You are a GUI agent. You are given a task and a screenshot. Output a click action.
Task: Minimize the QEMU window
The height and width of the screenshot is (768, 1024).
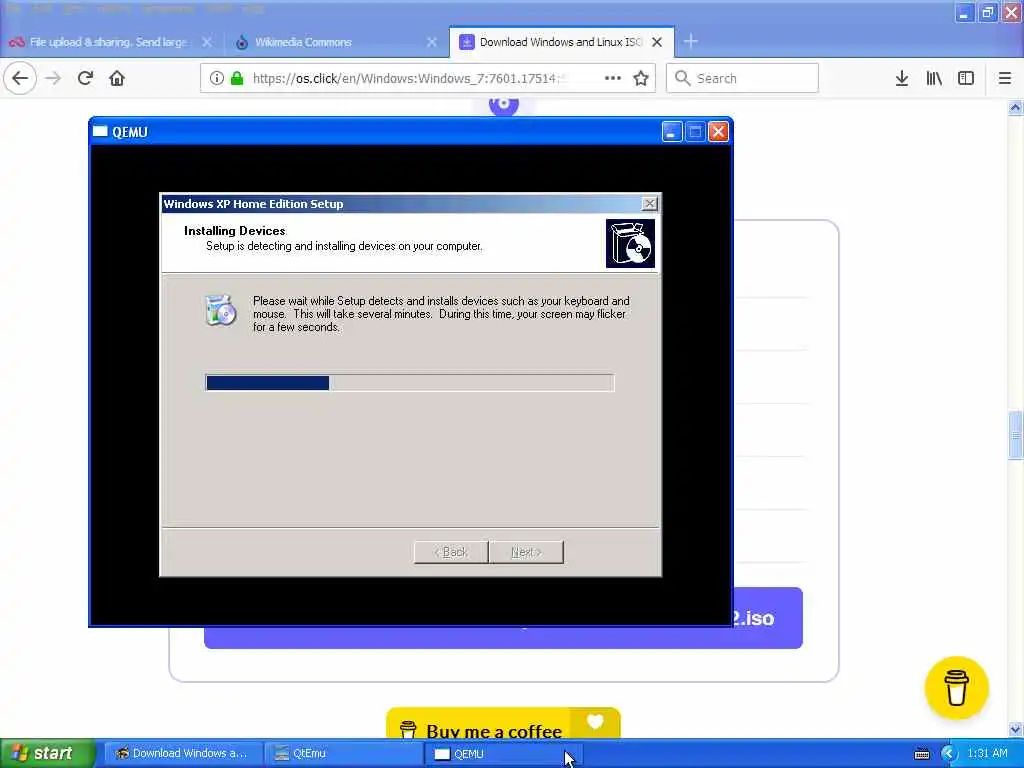pyautogui.click(x=671, y=132)
